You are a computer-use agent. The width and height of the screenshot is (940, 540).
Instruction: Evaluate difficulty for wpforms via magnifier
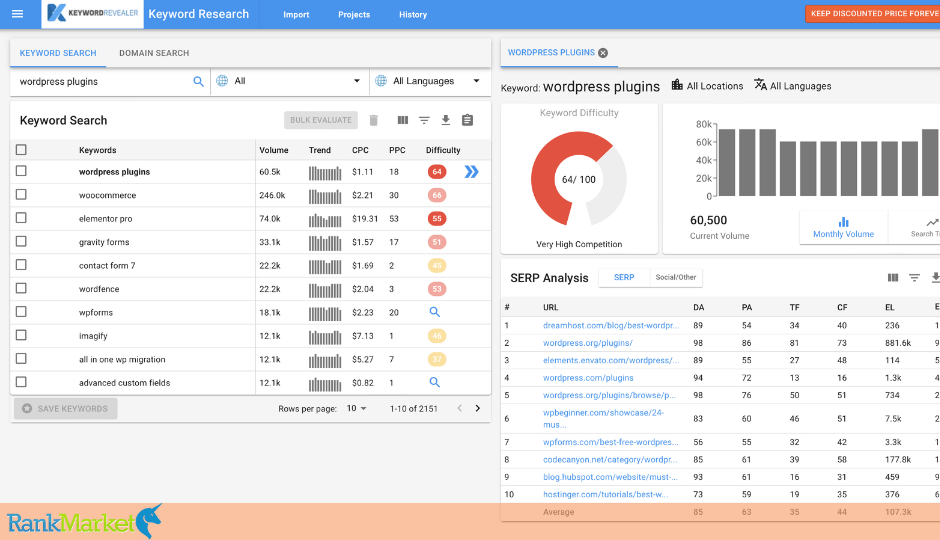[x=435, y=312]
